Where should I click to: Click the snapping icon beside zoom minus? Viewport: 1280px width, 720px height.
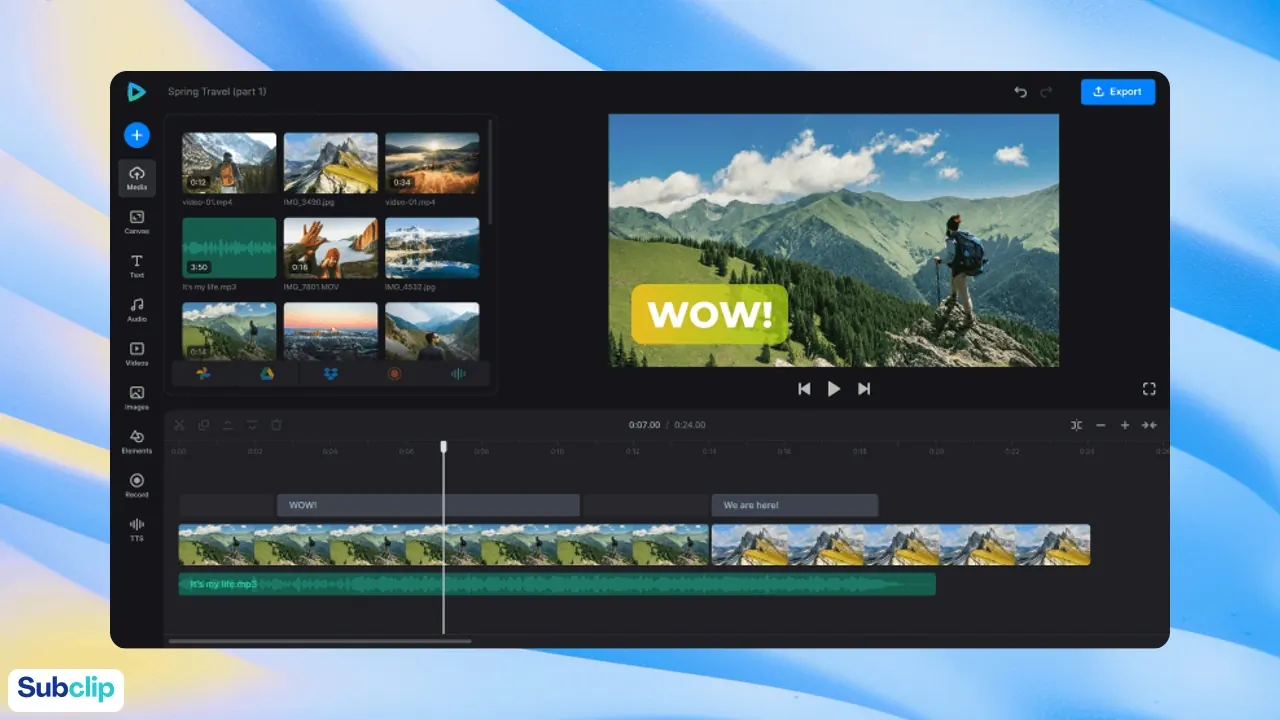pos(1076,425)
